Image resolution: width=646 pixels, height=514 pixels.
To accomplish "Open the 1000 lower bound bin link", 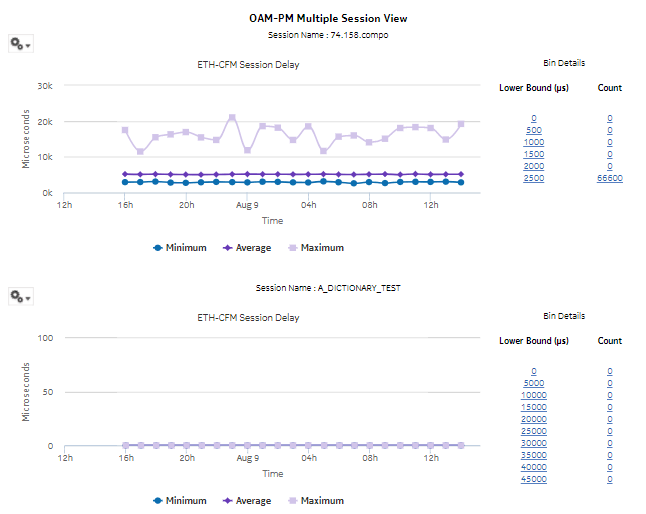I will click(x=534, y=143).
